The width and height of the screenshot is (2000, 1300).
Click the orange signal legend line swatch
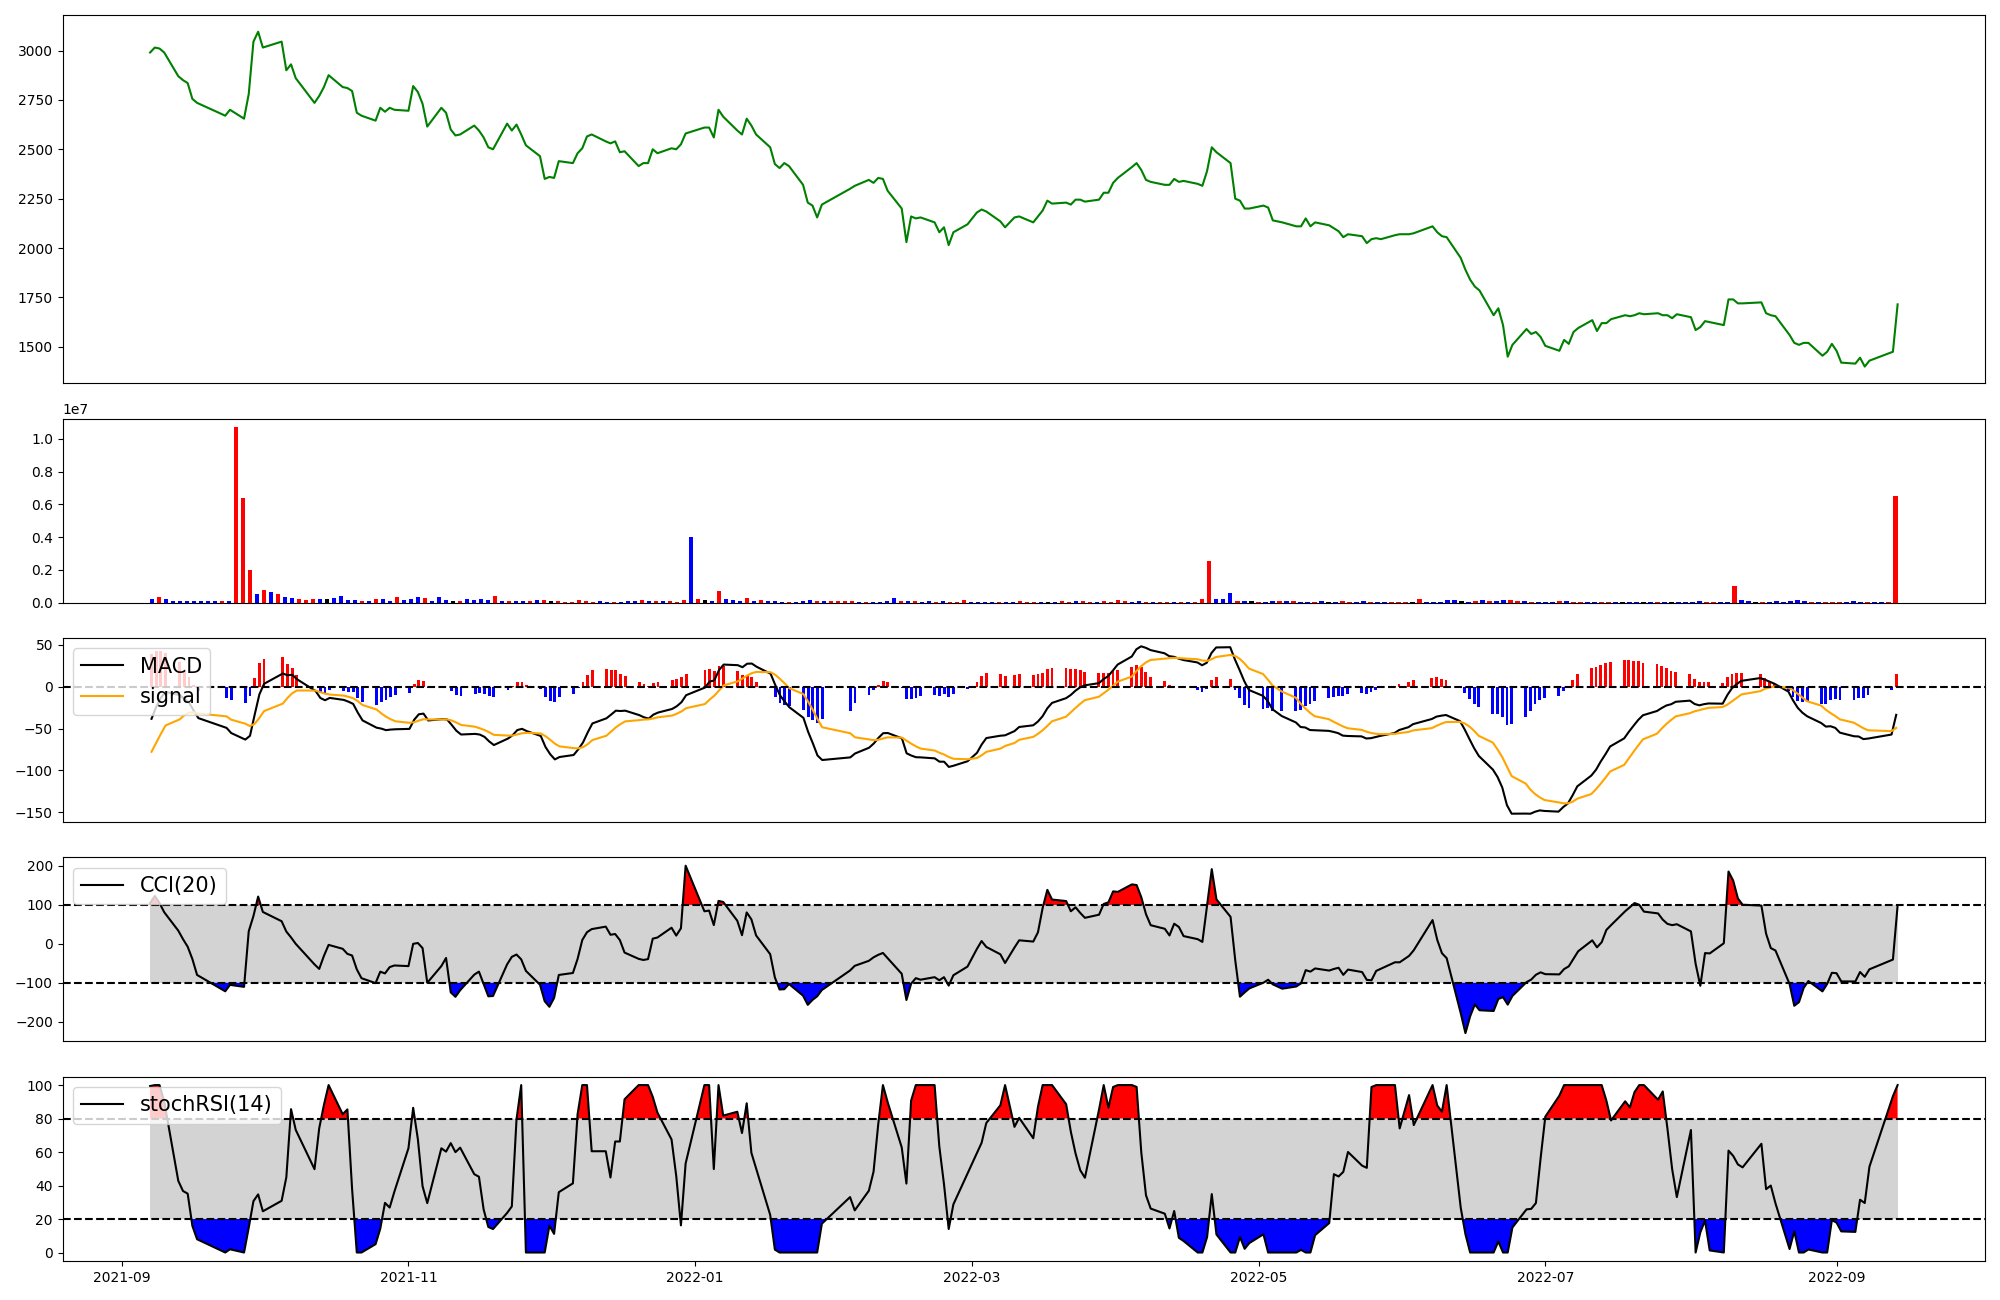102,696
